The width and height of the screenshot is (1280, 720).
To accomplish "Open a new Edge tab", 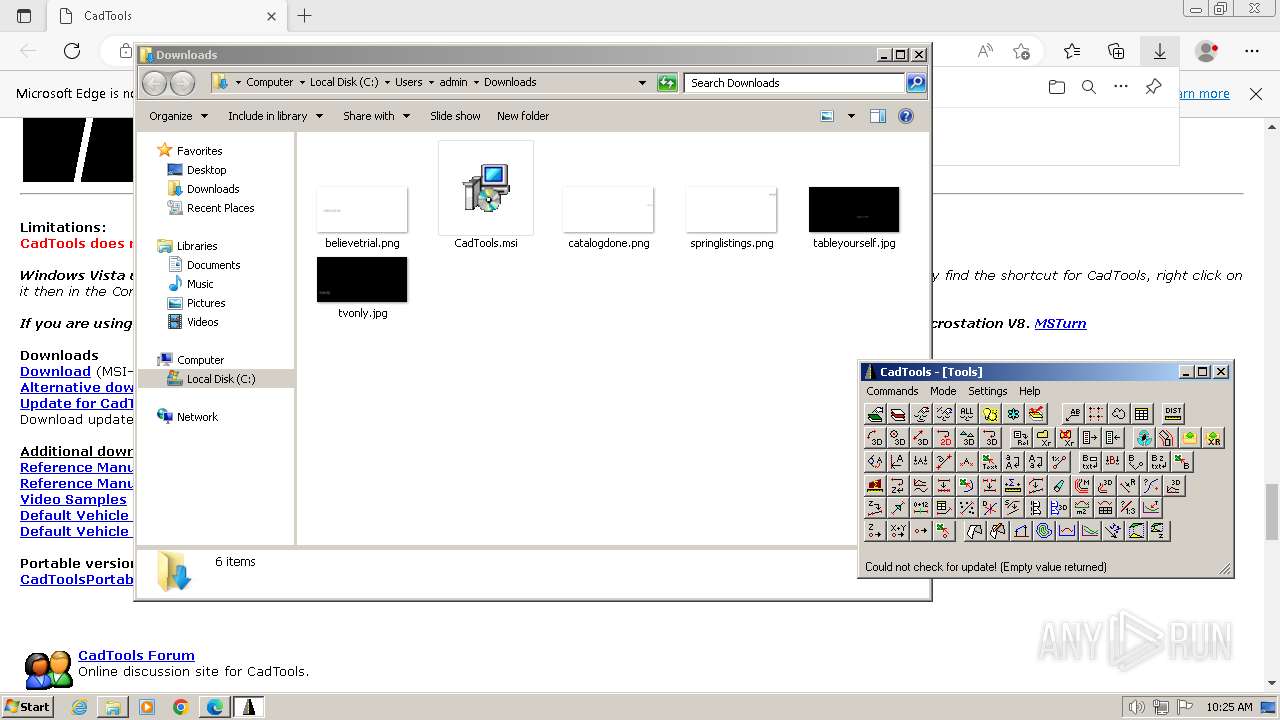I will tap(305, 16).
